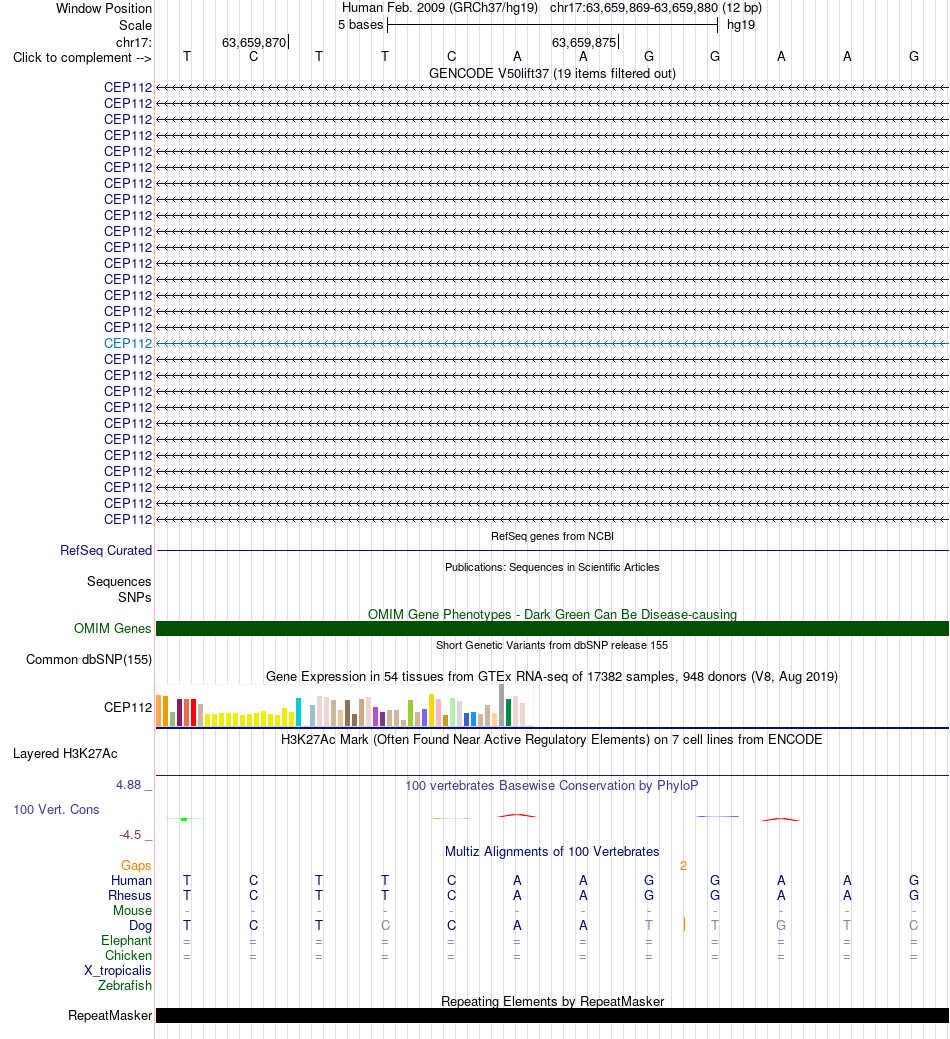Click the Common dbSNP(155) track label

point(89,659)
